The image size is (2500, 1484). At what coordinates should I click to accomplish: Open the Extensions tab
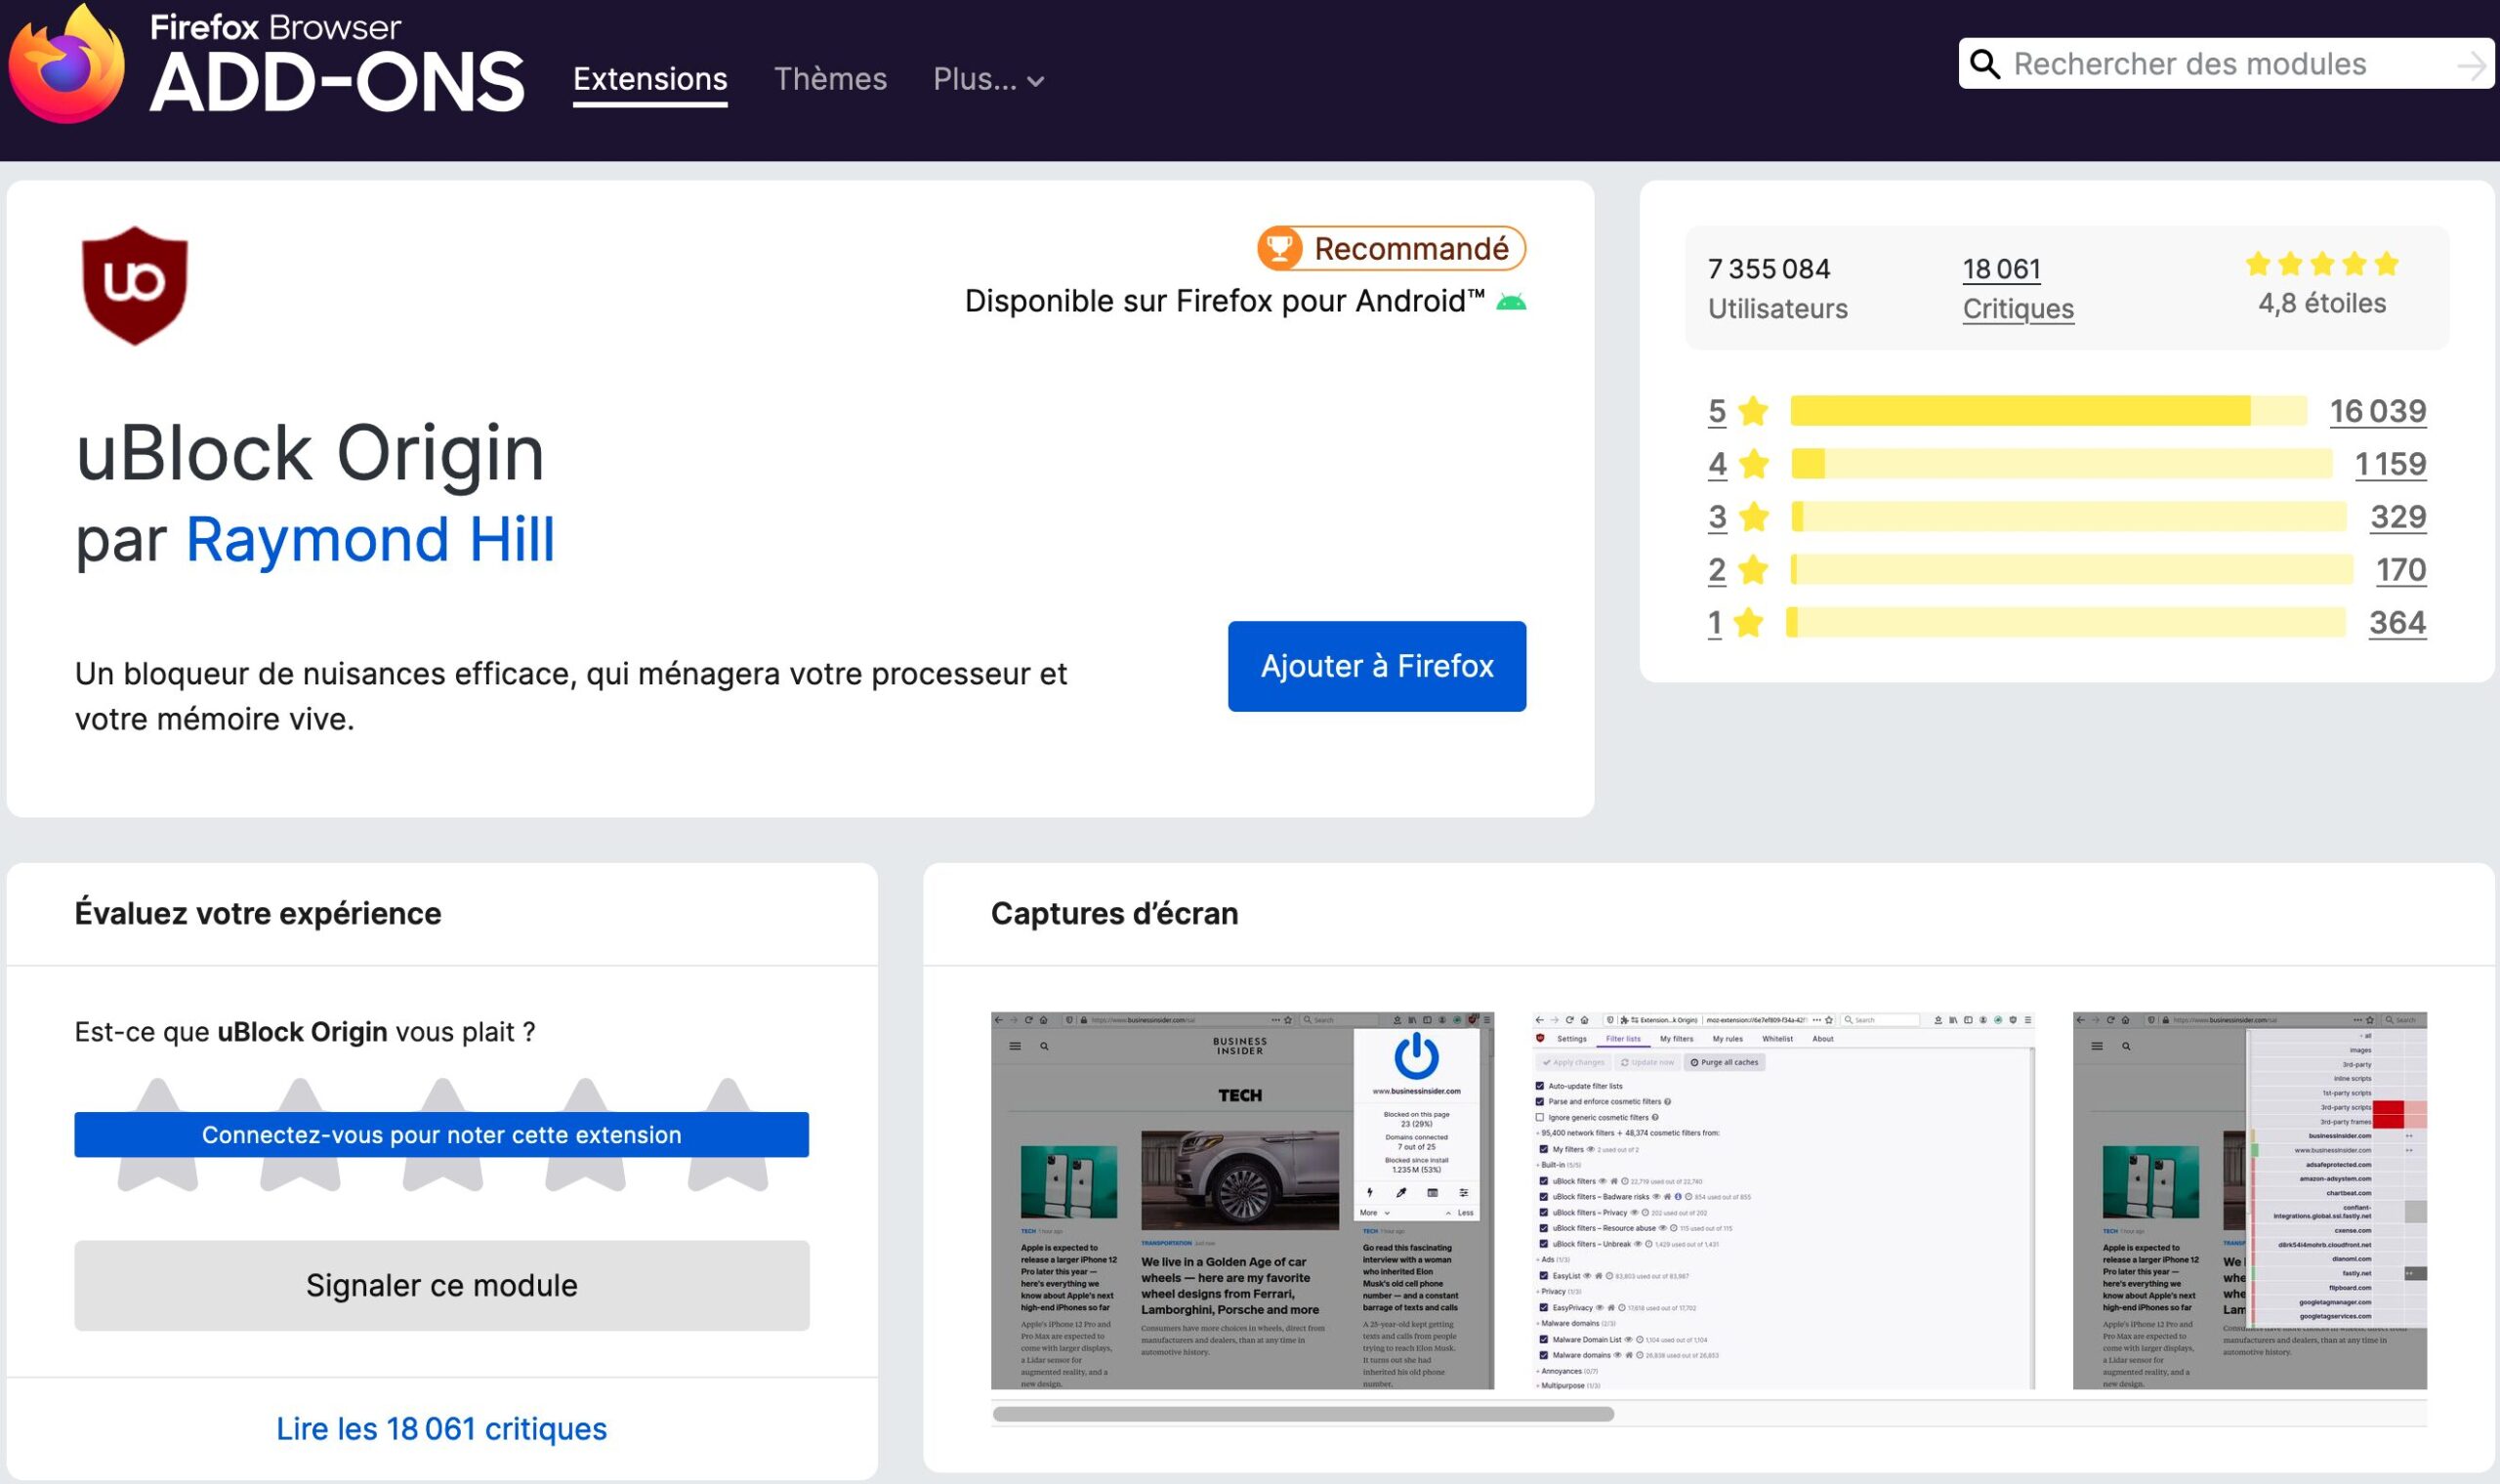(650, 79)
